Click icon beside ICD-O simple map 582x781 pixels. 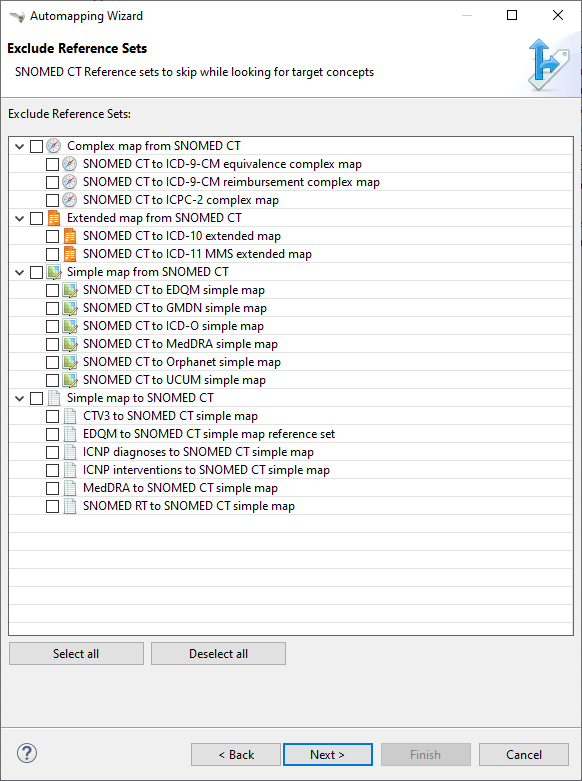point(70,326)
